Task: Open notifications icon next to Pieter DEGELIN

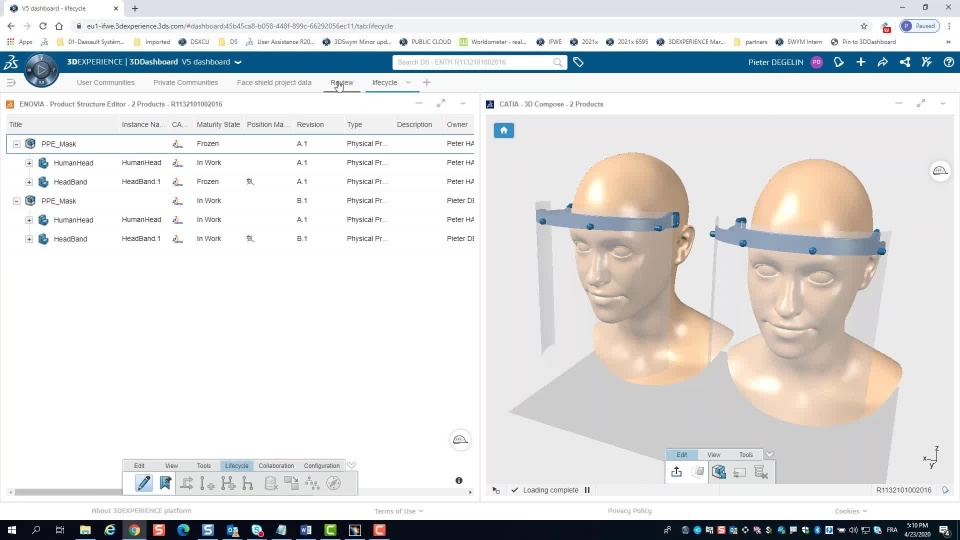Action: [839, 62]
